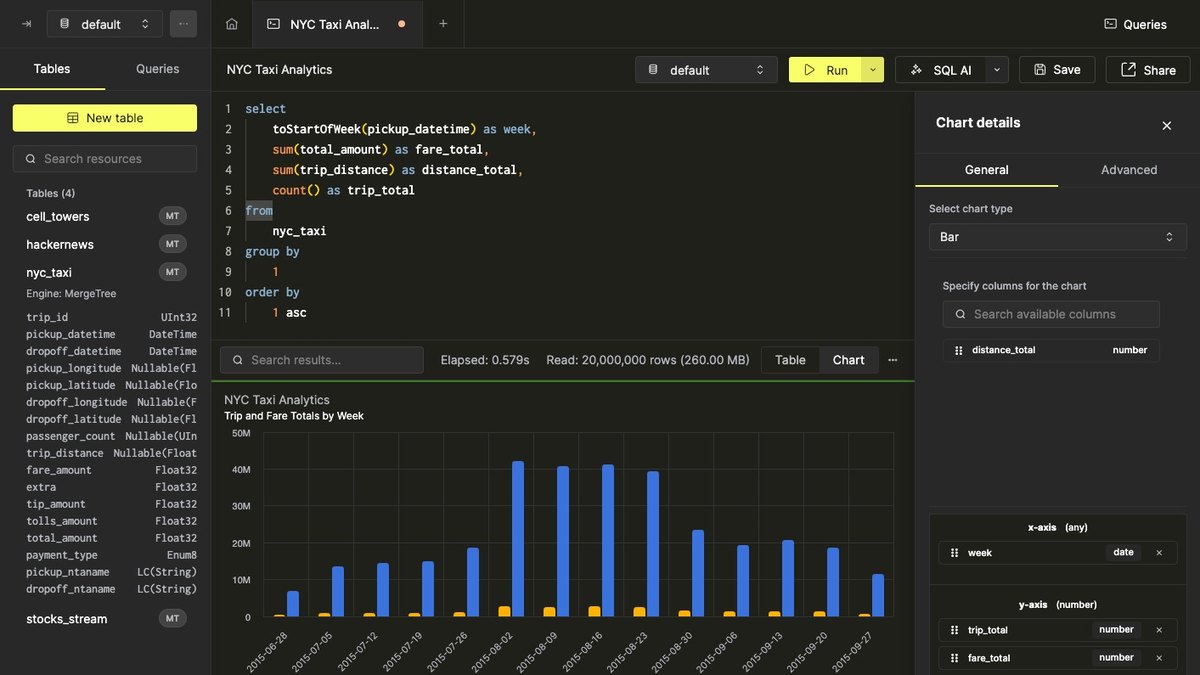Select the Tables sidebar tab
This screenshot has width=1200, height=675.
click(x=52, y=69)
